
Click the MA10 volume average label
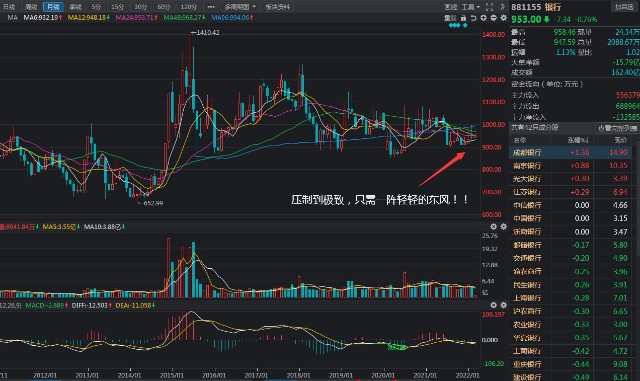pos(104,226)
